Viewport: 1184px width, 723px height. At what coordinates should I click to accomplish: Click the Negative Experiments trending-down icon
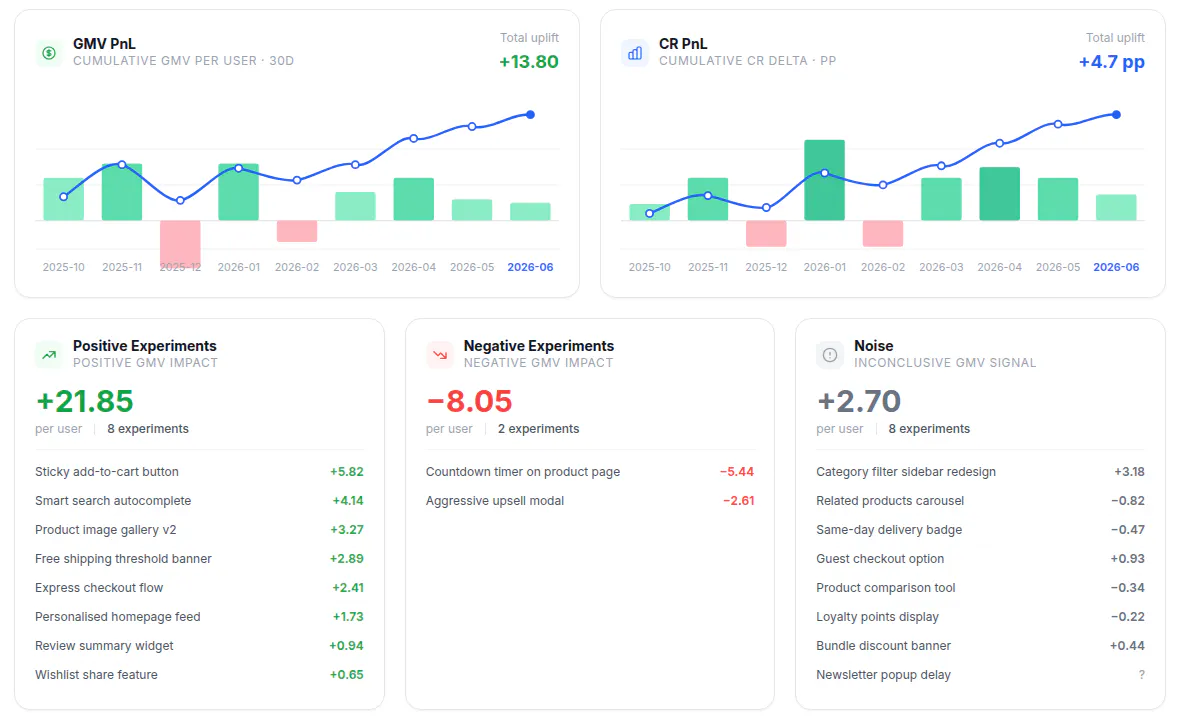click(439, 354)
